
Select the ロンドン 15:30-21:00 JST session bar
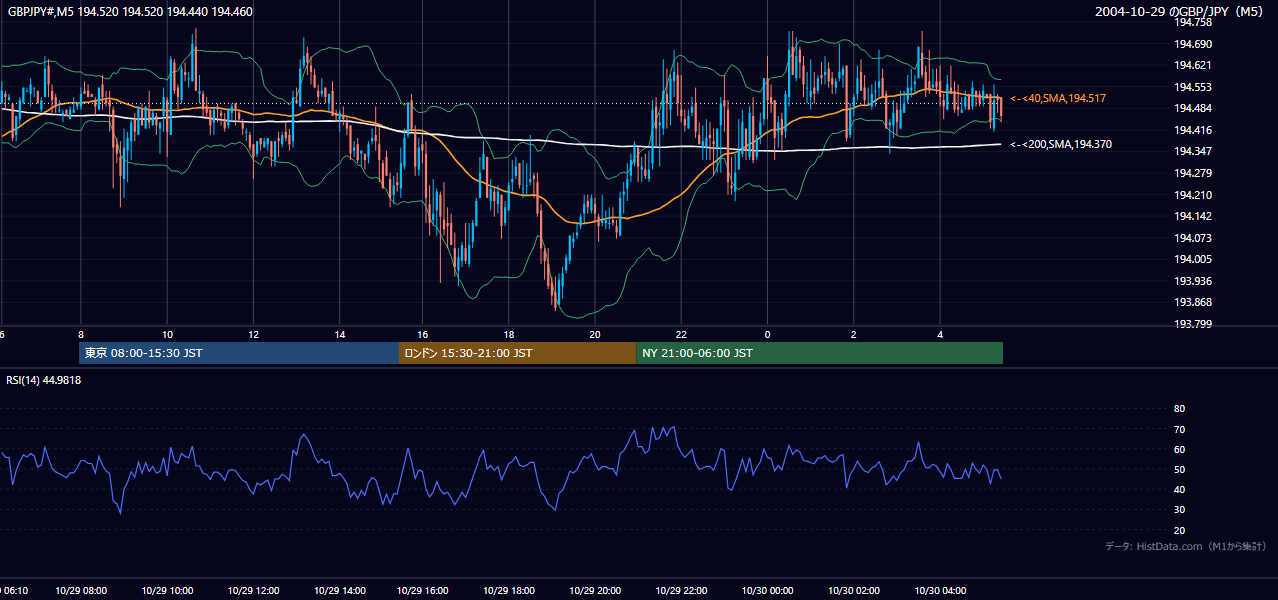coord(517,353)
